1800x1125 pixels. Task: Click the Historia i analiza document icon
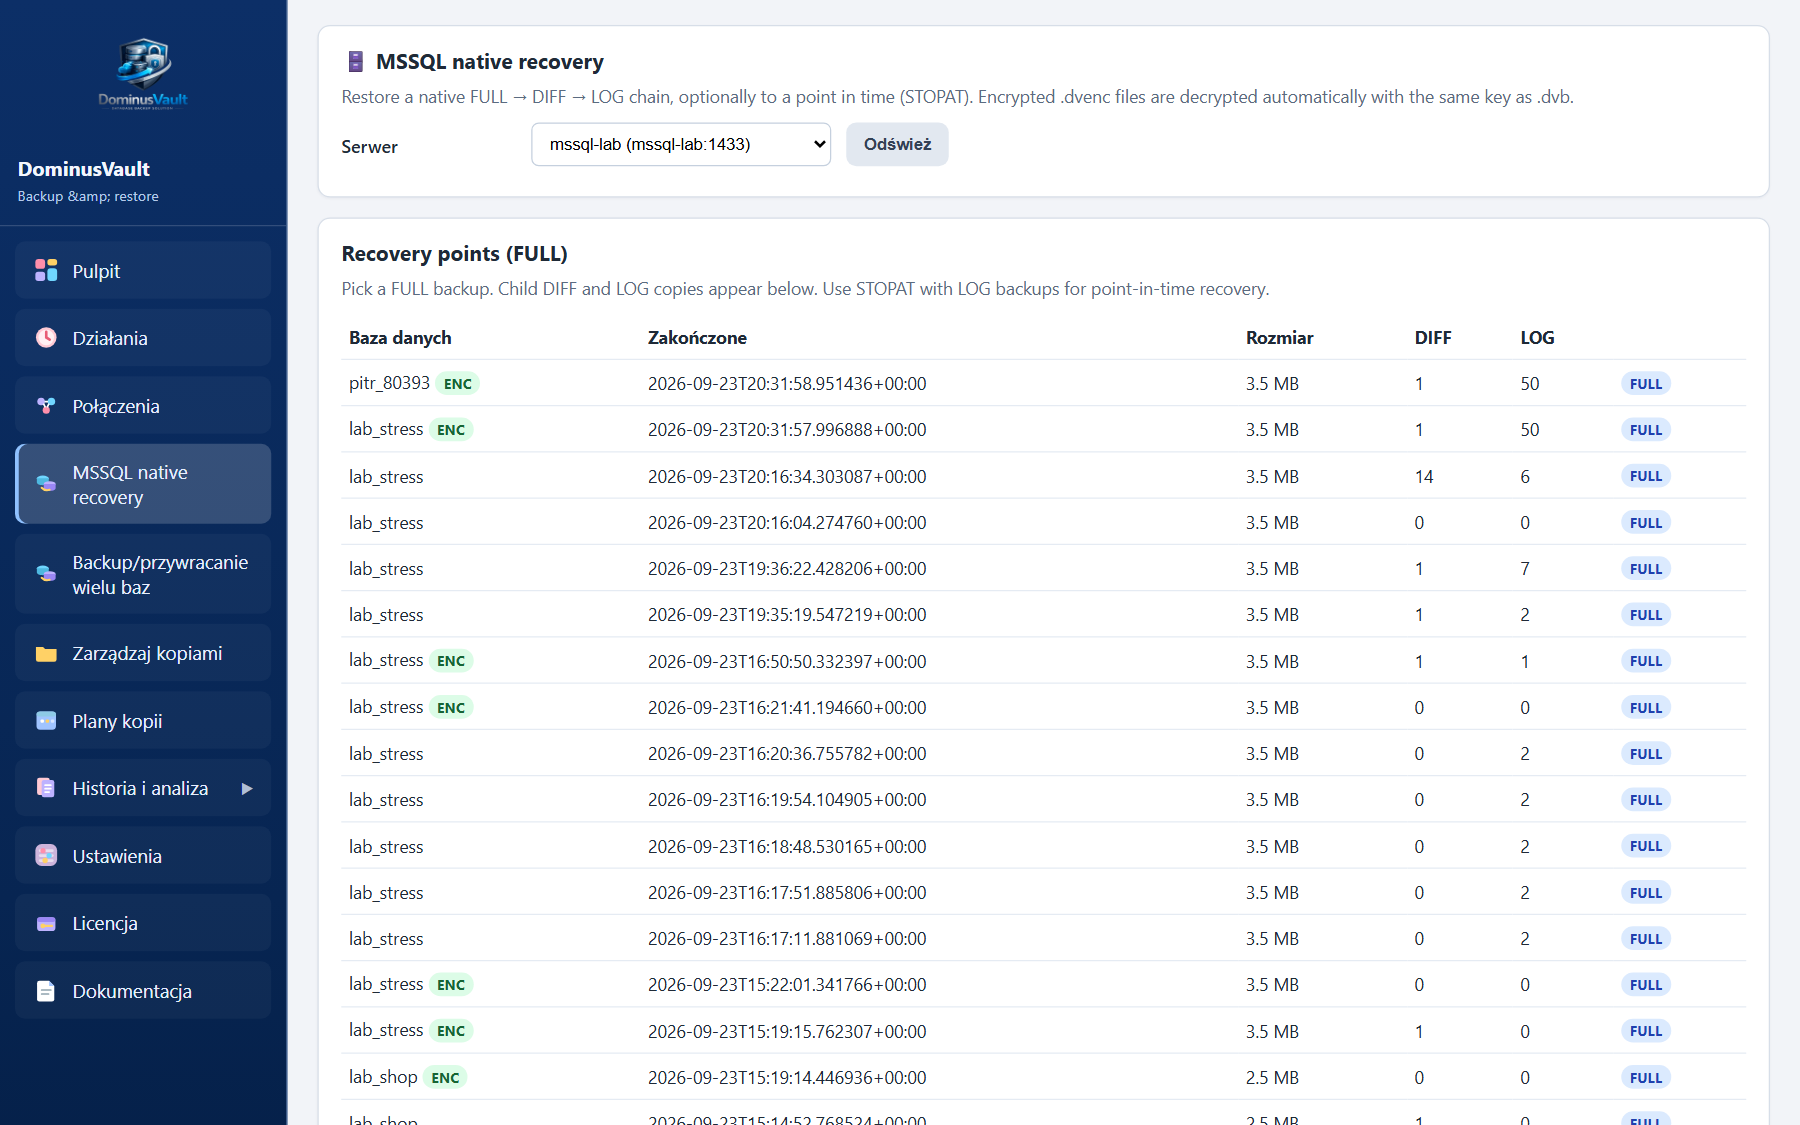(46, 788)
